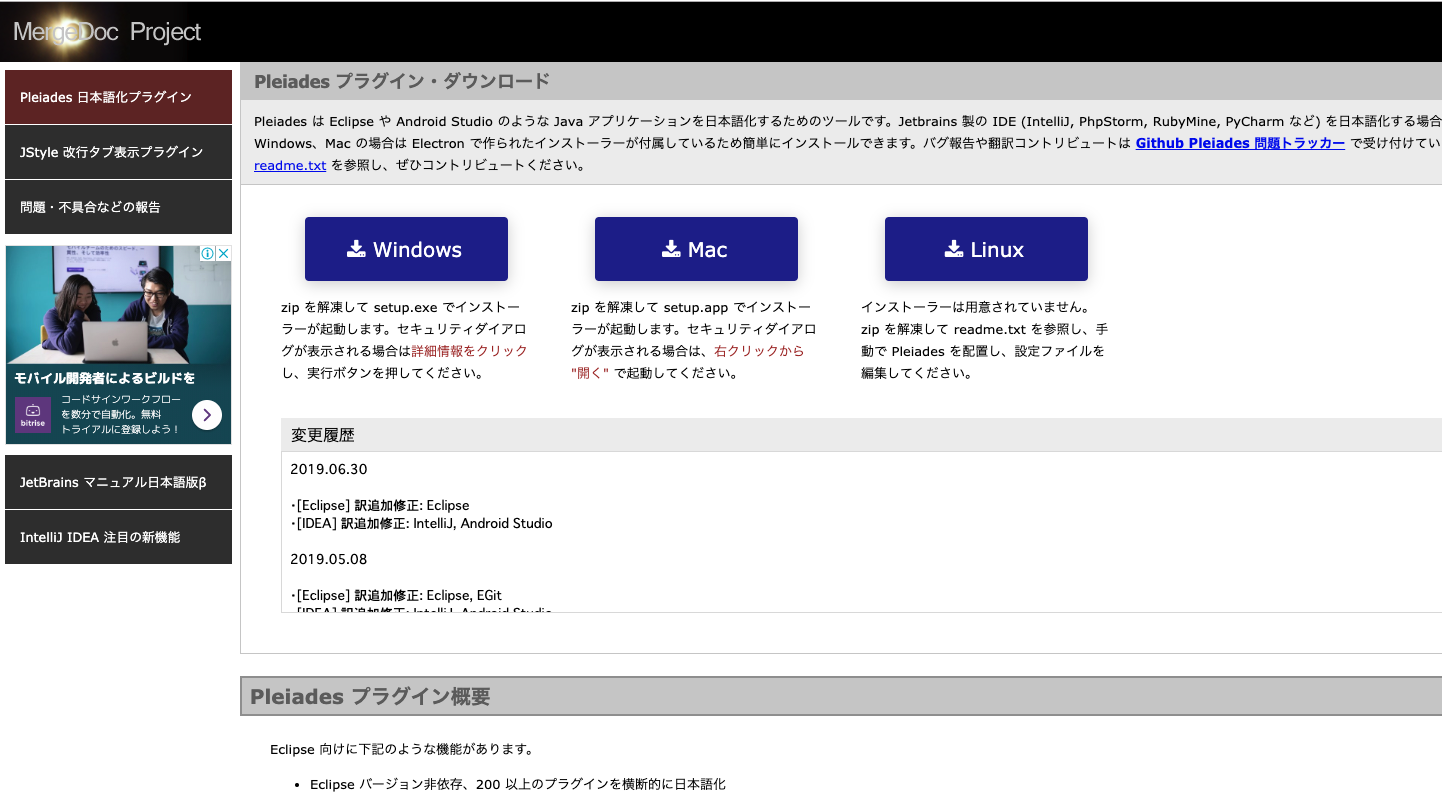Image resolution: width=1442 pixels, height=794 pixels.
Task: Download the Windows version of Pleiades
Action: pos(406,249)
